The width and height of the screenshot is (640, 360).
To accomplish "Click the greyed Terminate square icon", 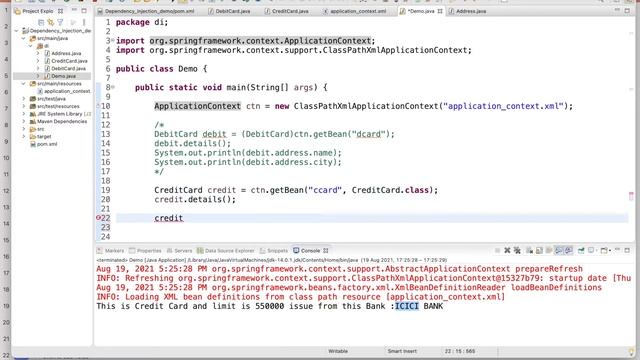I will [498, 250].
